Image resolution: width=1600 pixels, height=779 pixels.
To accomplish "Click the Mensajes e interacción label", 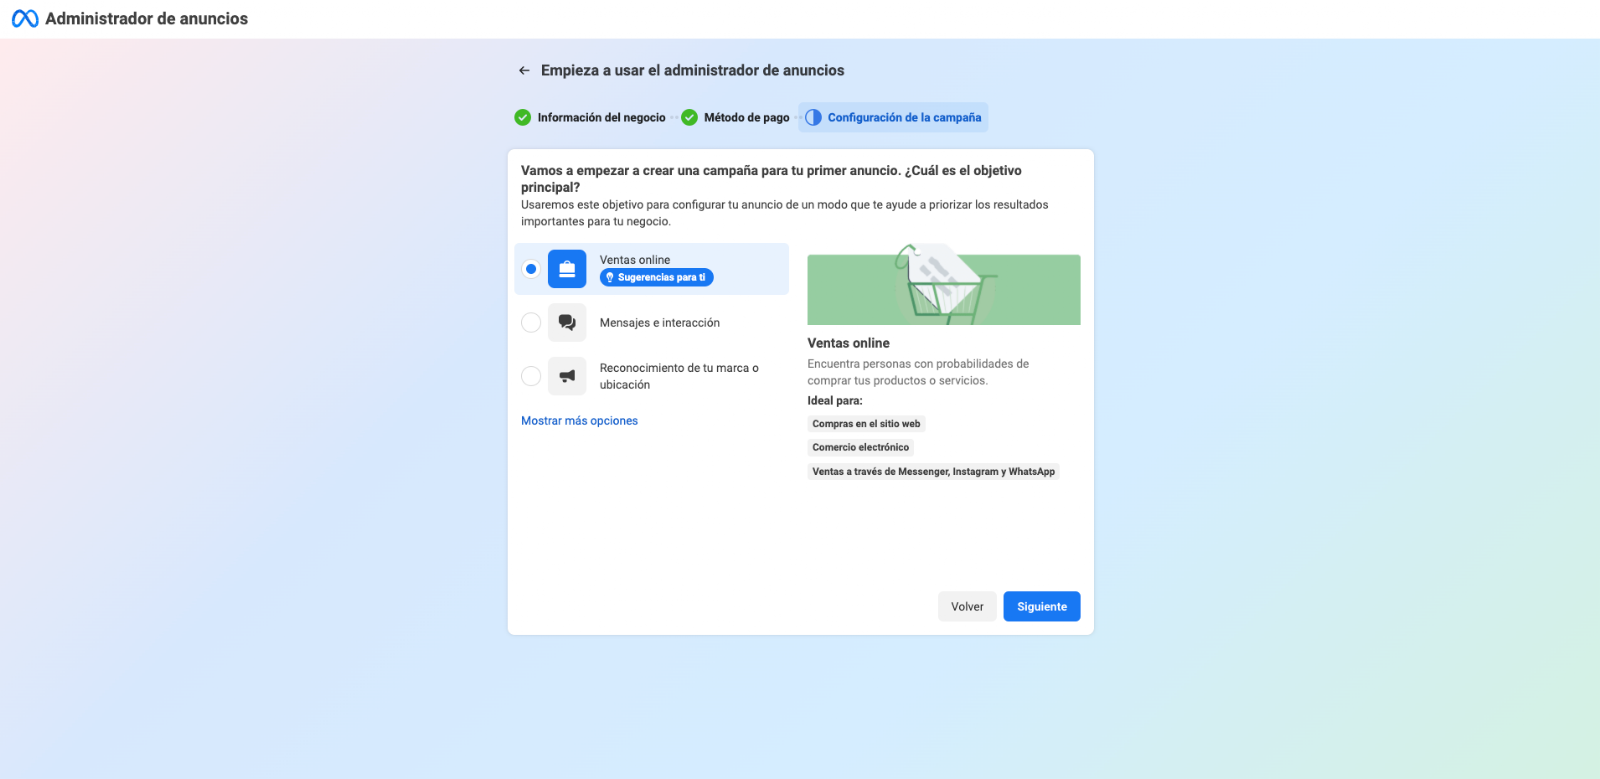I will pyautogui.click(x=660, y=323).
